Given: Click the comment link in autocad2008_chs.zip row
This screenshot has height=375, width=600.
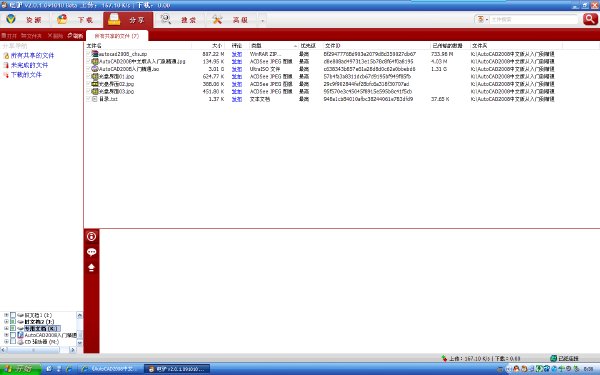Looking at the screenshot, I should (237, 54).
